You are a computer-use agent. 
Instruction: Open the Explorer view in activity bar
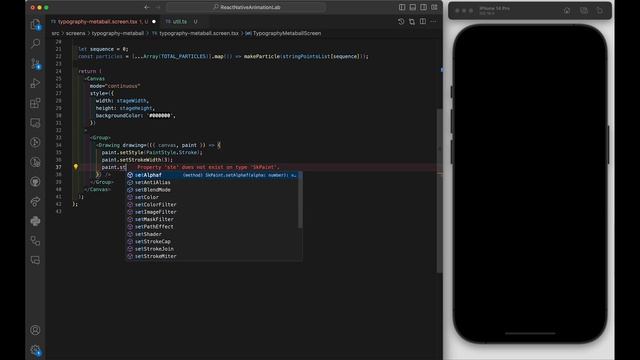point(36,24)
